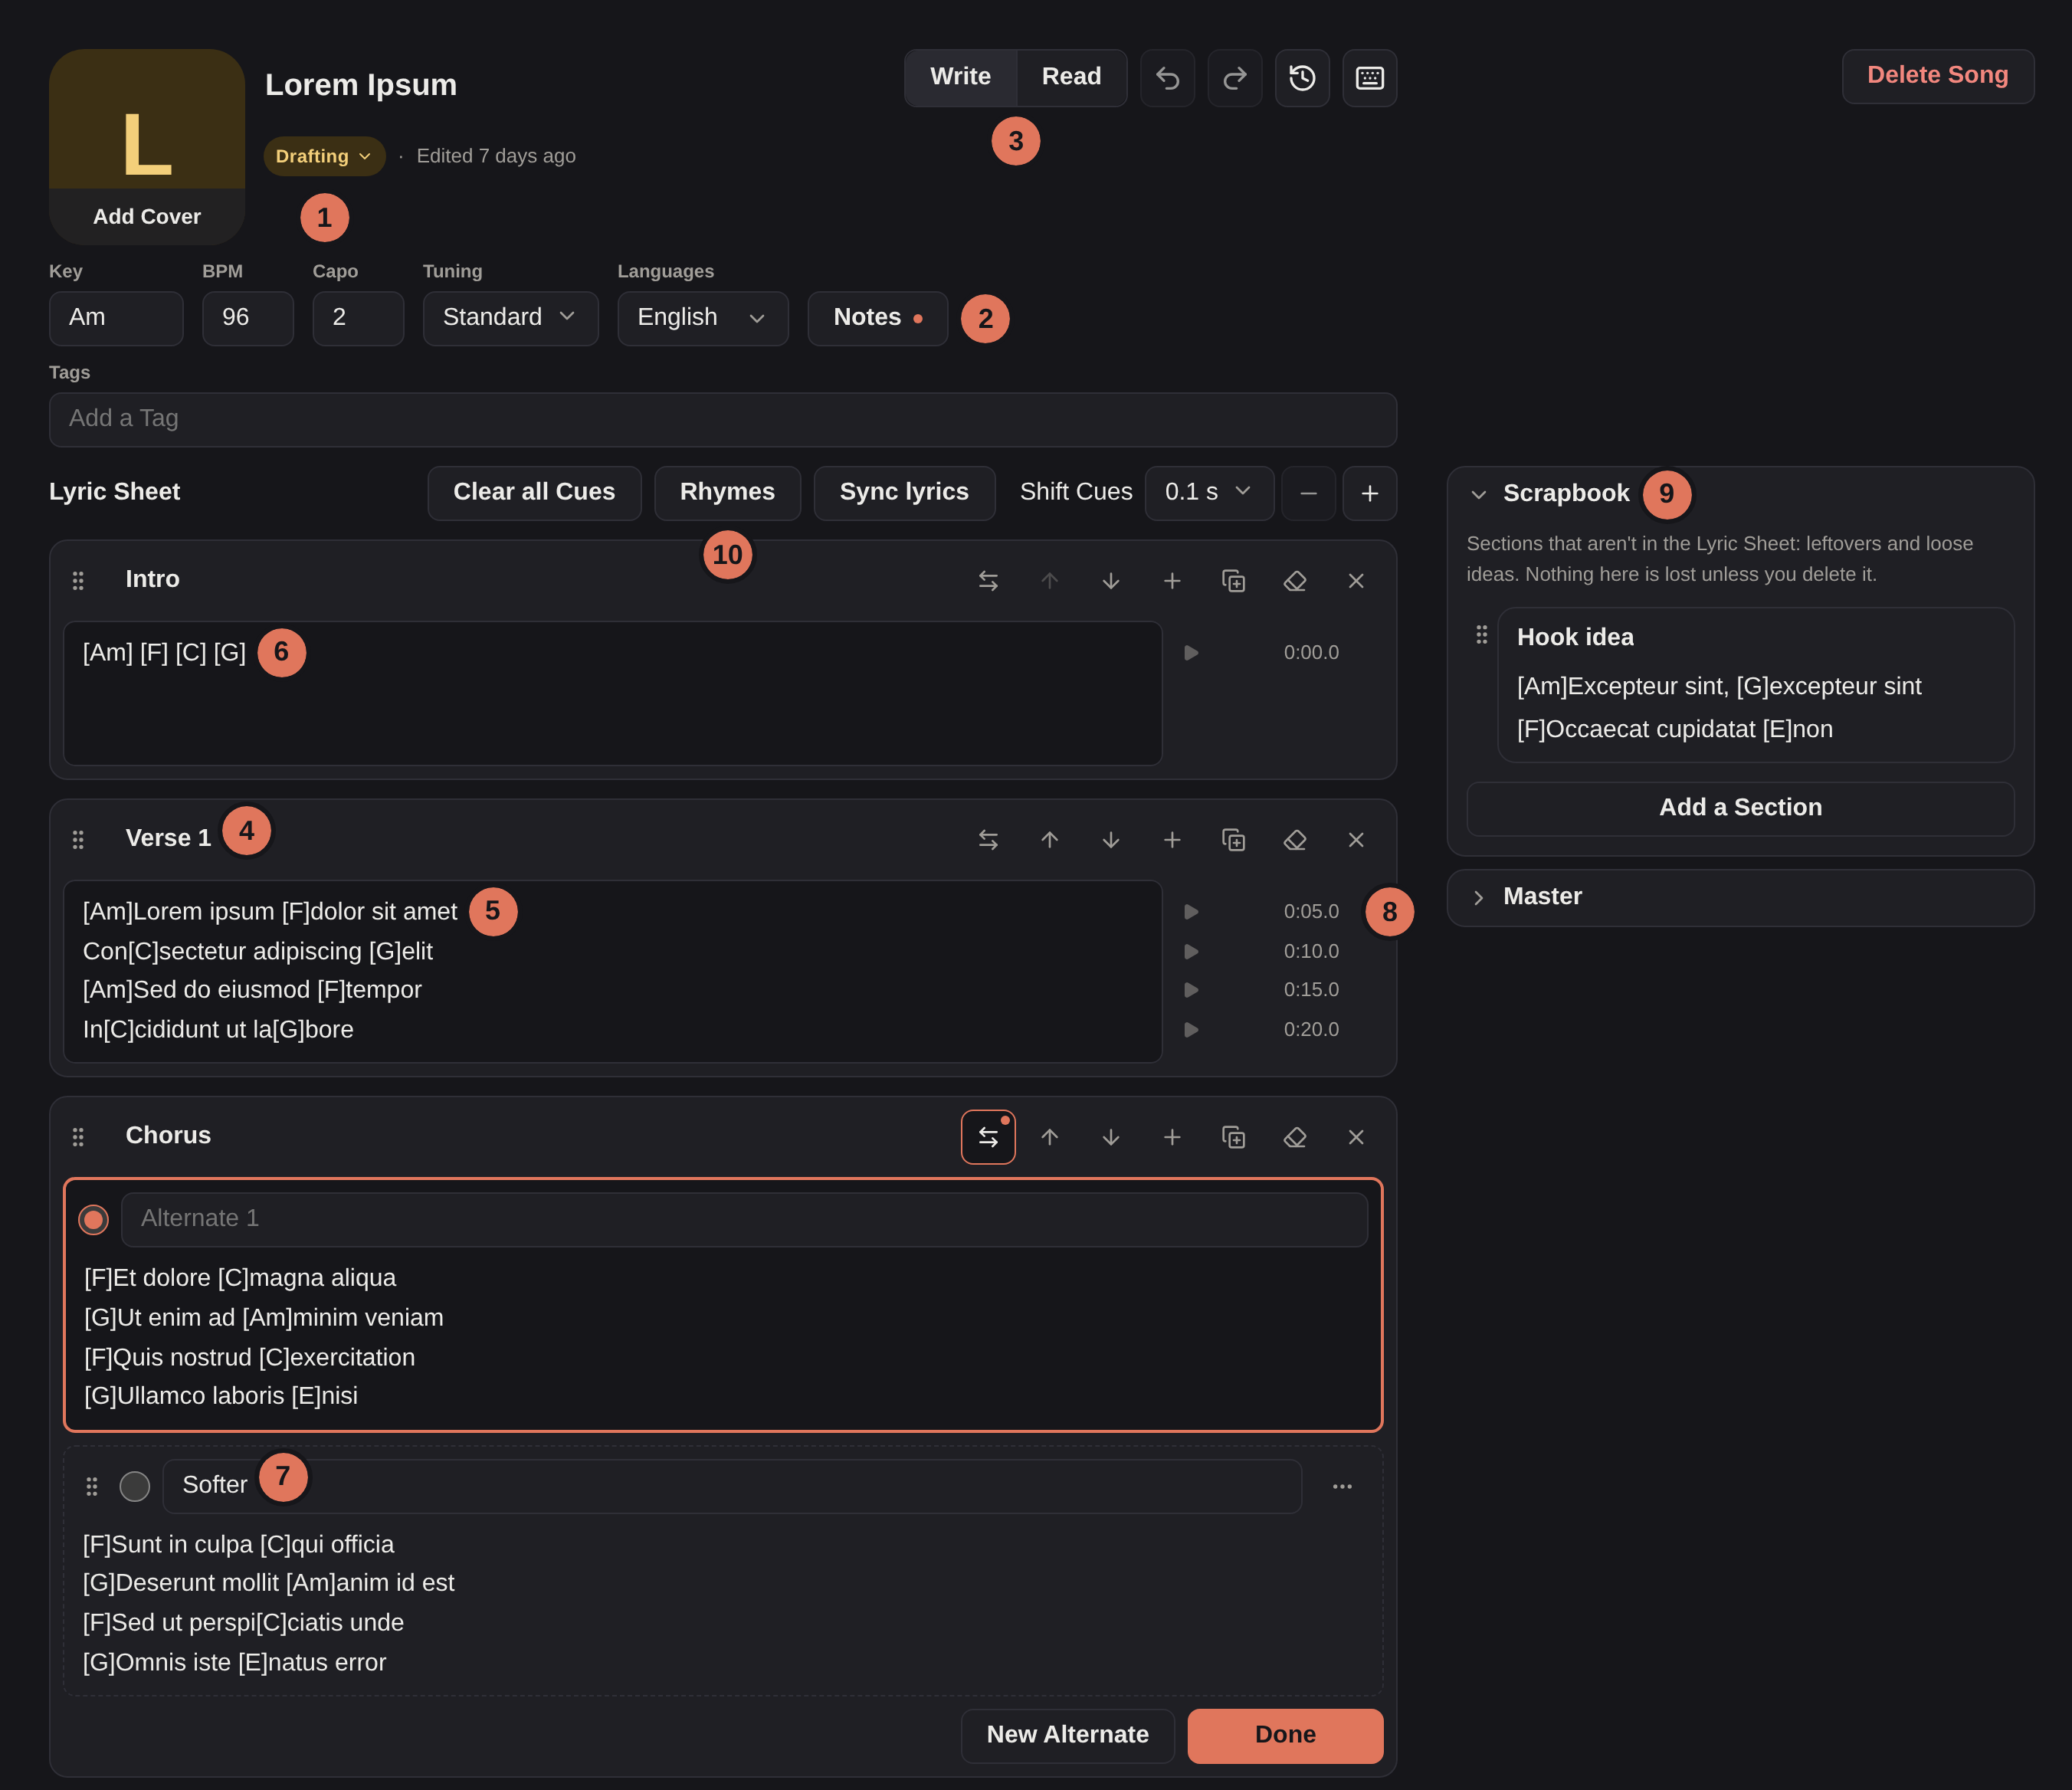Click the Sync lyrics button
Screen dimensions: 2072x1790
point(904,492)
